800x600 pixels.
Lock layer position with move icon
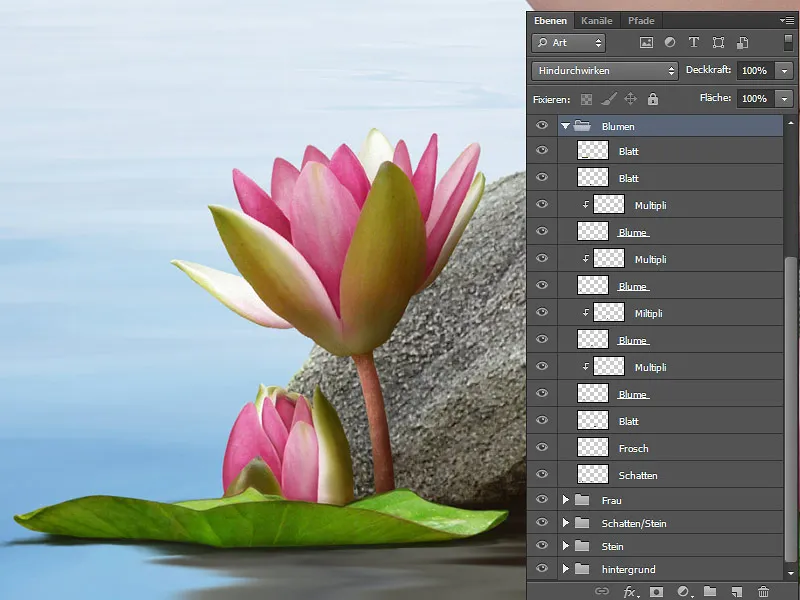point(631,99)
